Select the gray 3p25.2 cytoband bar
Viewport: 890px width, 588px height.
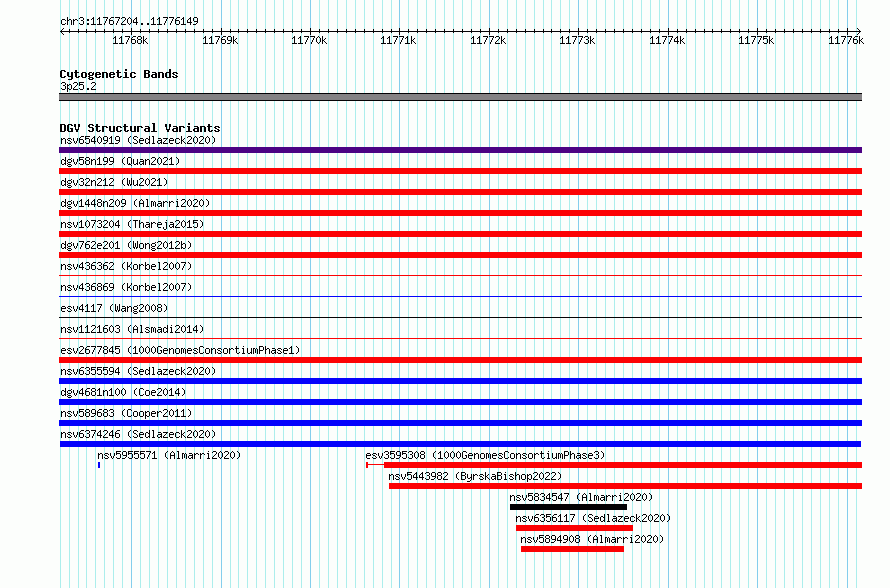(460, 97)
